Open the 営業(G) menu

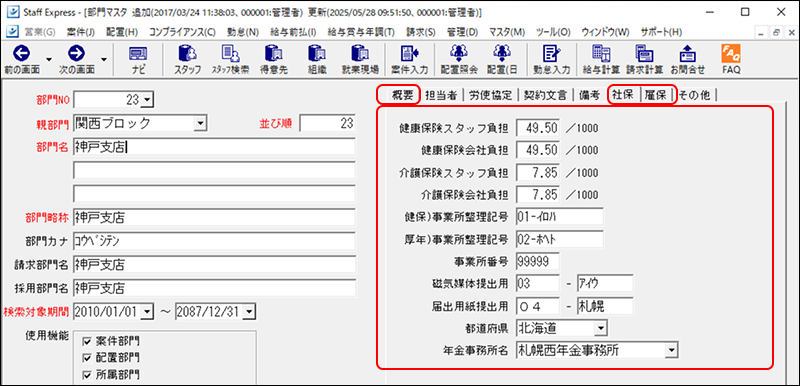[x=40, y=32]
